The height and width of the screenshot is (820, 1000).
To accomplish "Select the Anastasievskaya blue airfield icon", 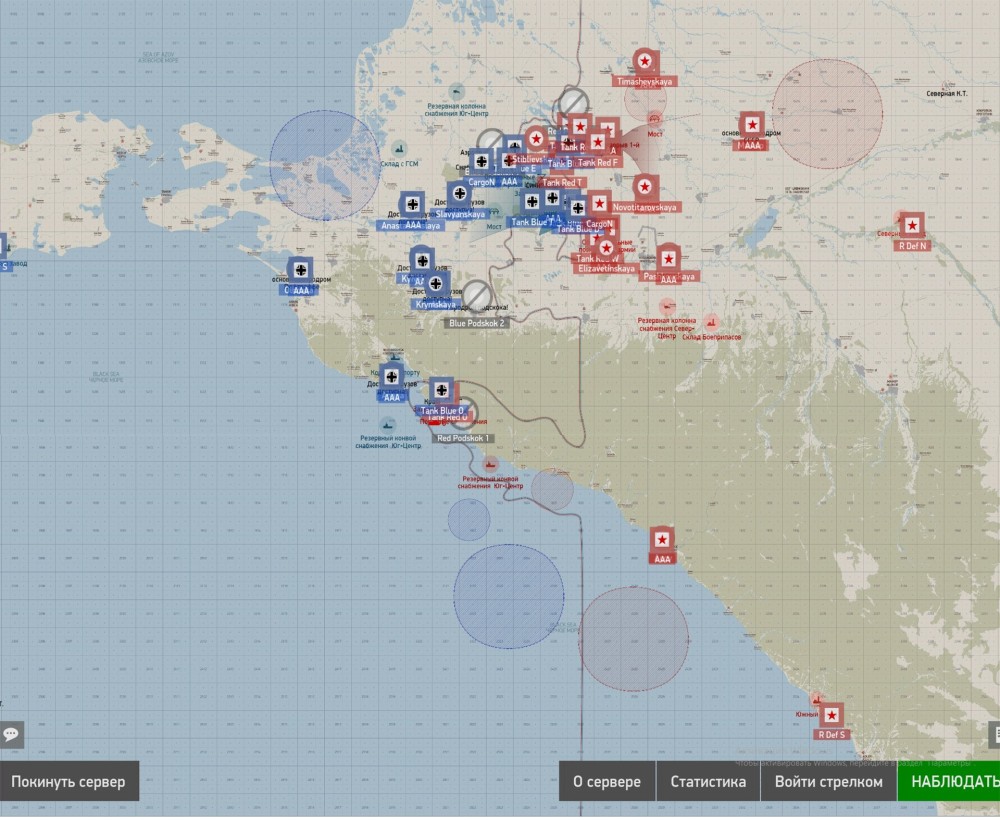I will (412, 205).
